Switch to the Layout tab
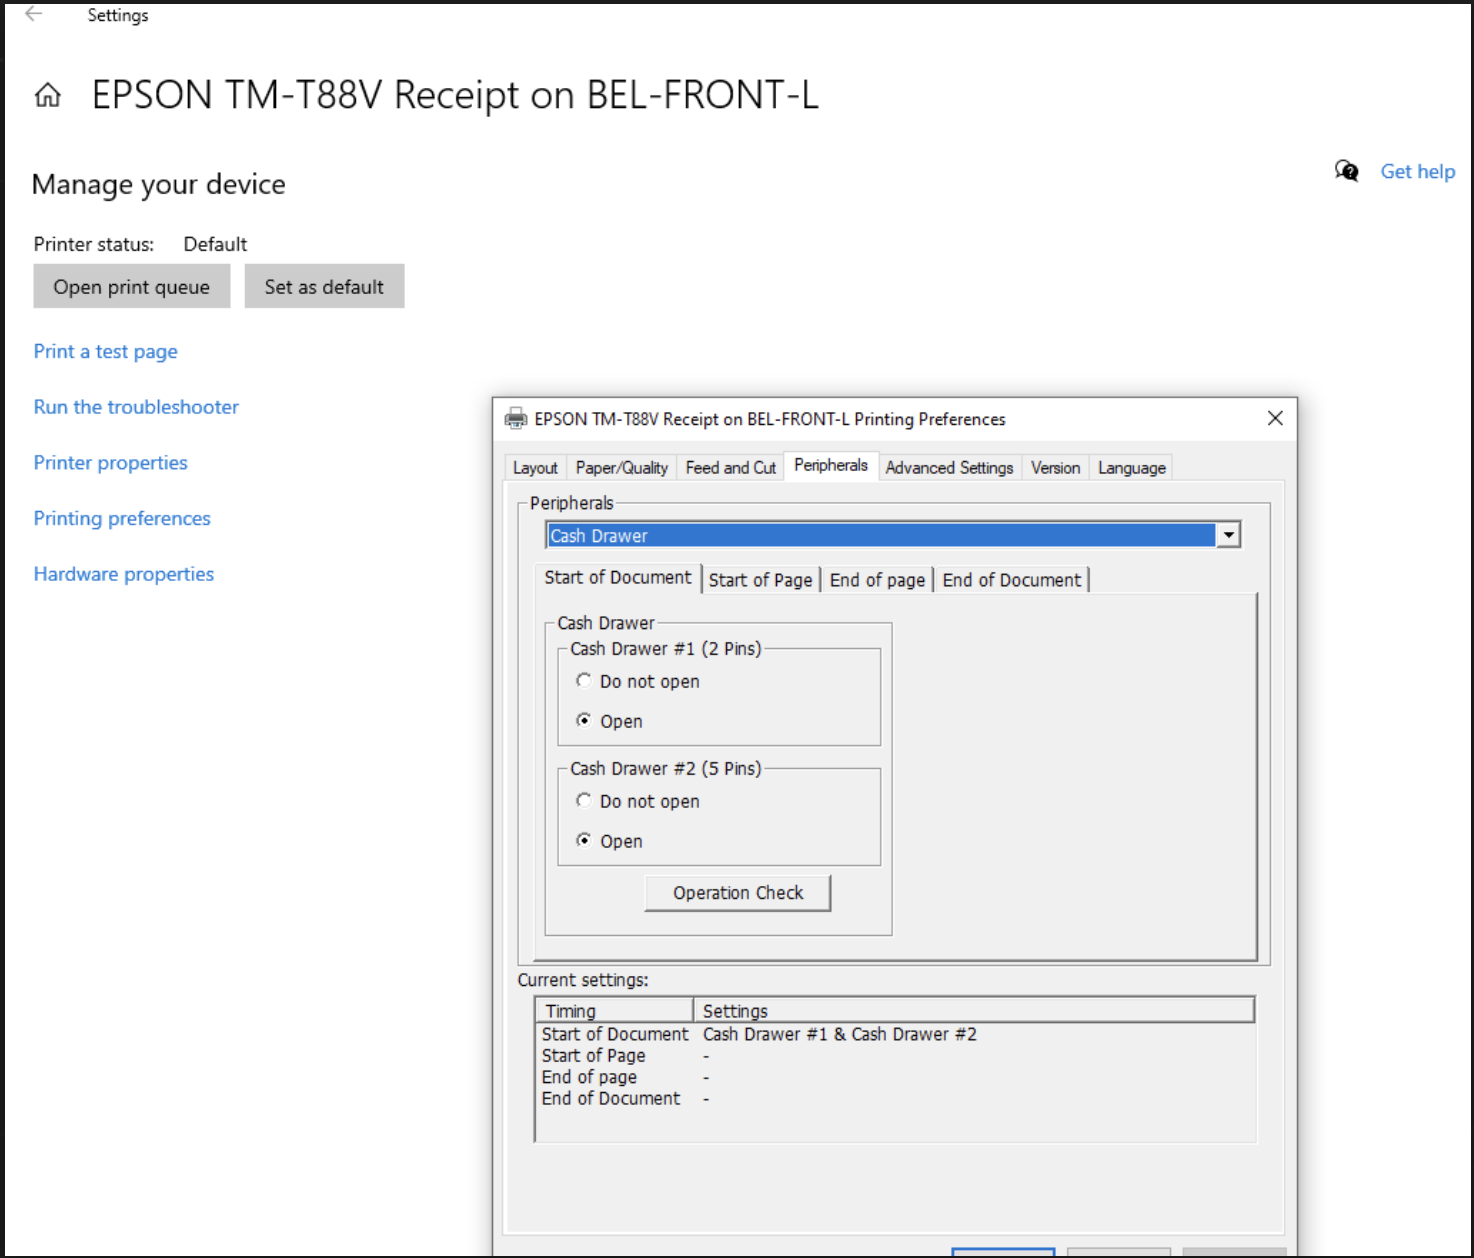Image resolution: width=1474 pixels, height=1258 pixels. pyautogui.click(x=535, y=468)
